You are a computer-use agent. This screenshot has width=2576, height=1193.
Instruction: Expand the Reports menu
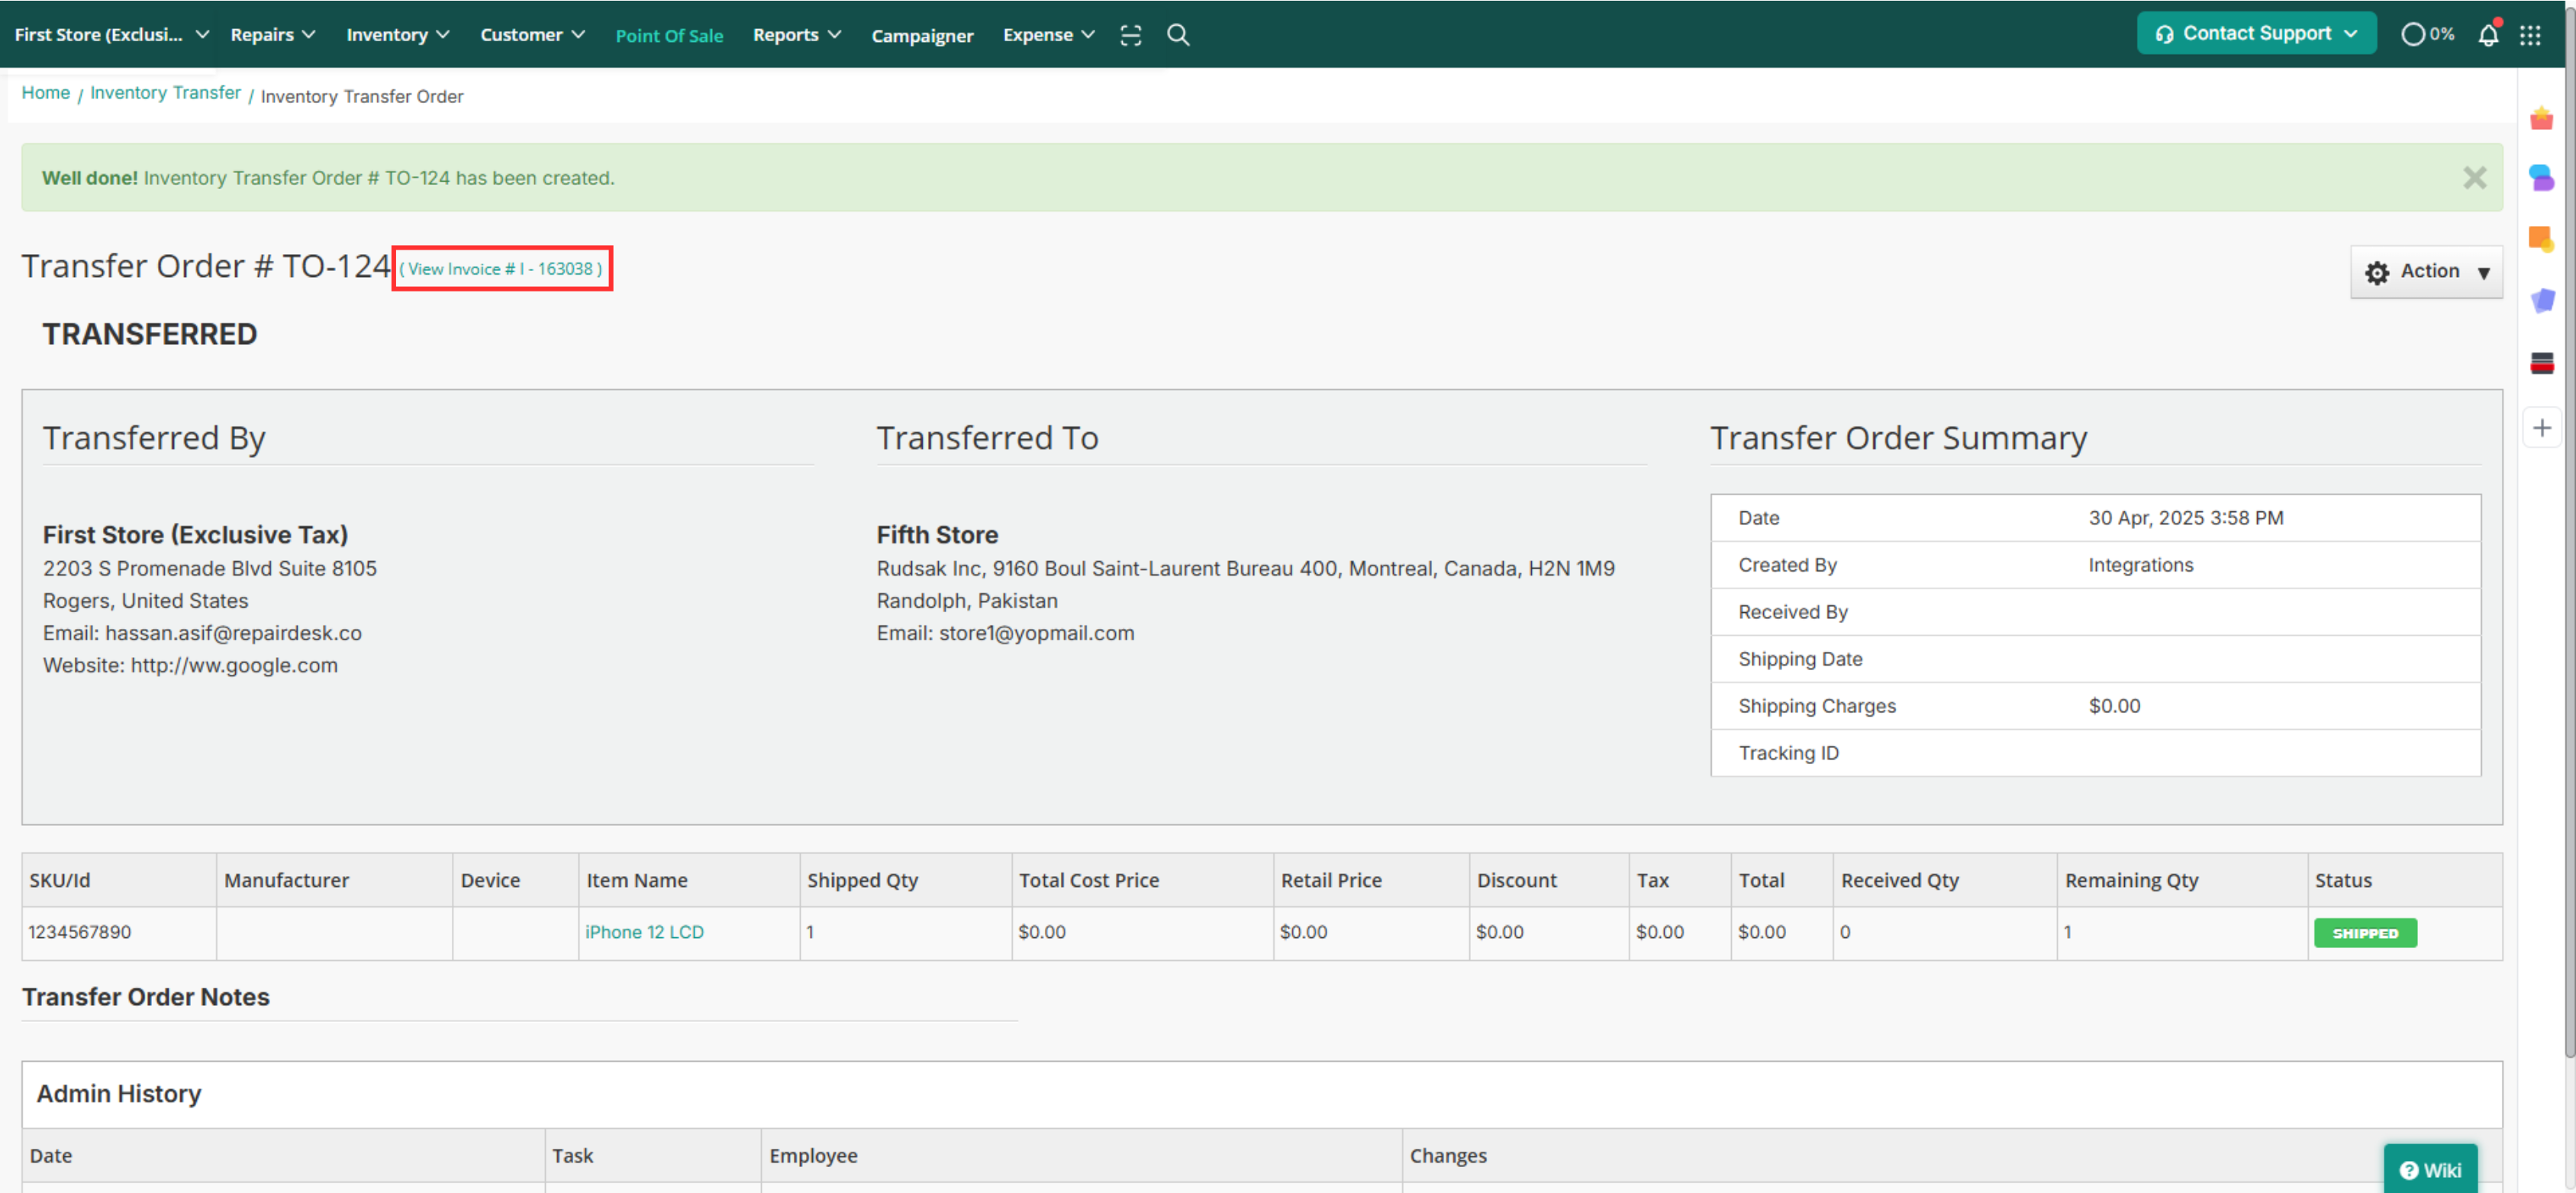click(796, 34)
